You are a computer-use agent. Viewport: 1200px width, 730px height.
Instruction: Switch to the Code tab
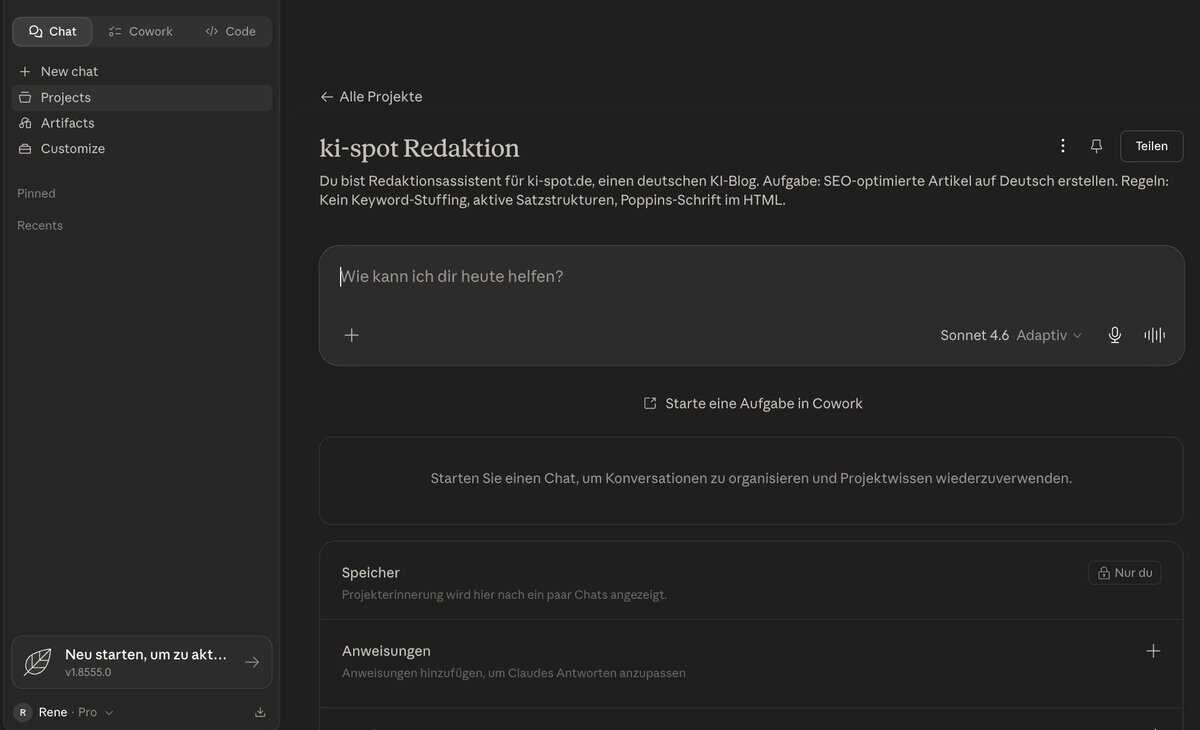(230, 31)
